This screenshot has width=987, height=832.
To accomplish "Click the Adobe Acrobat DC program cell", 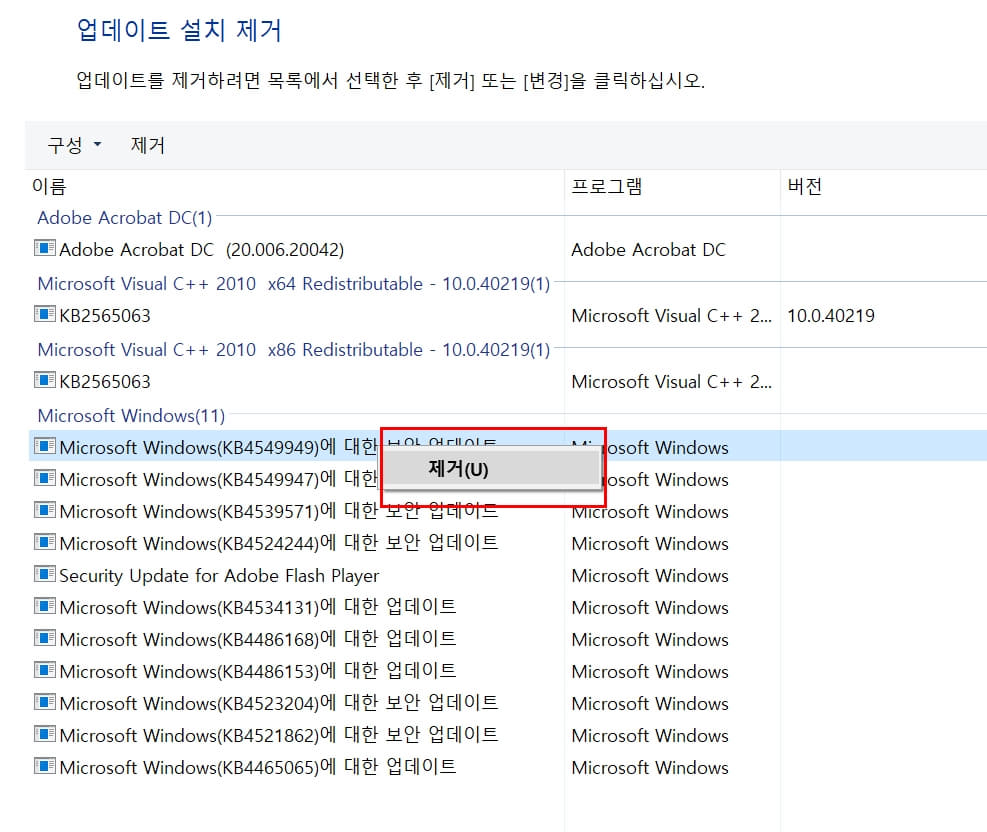I will point(648,250).
